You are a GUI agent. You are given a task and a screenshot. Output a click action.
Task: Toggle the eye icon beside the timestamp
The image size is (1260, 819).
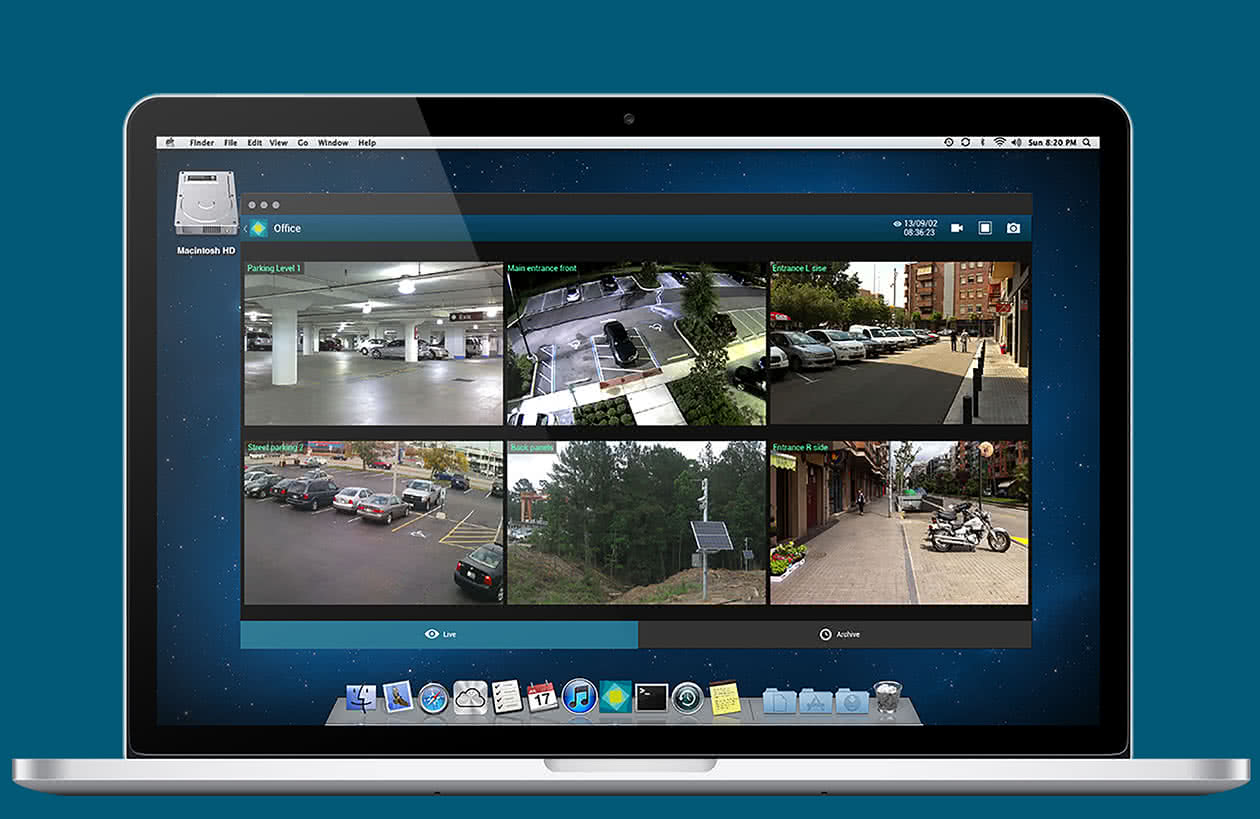[x=897, y=224]
